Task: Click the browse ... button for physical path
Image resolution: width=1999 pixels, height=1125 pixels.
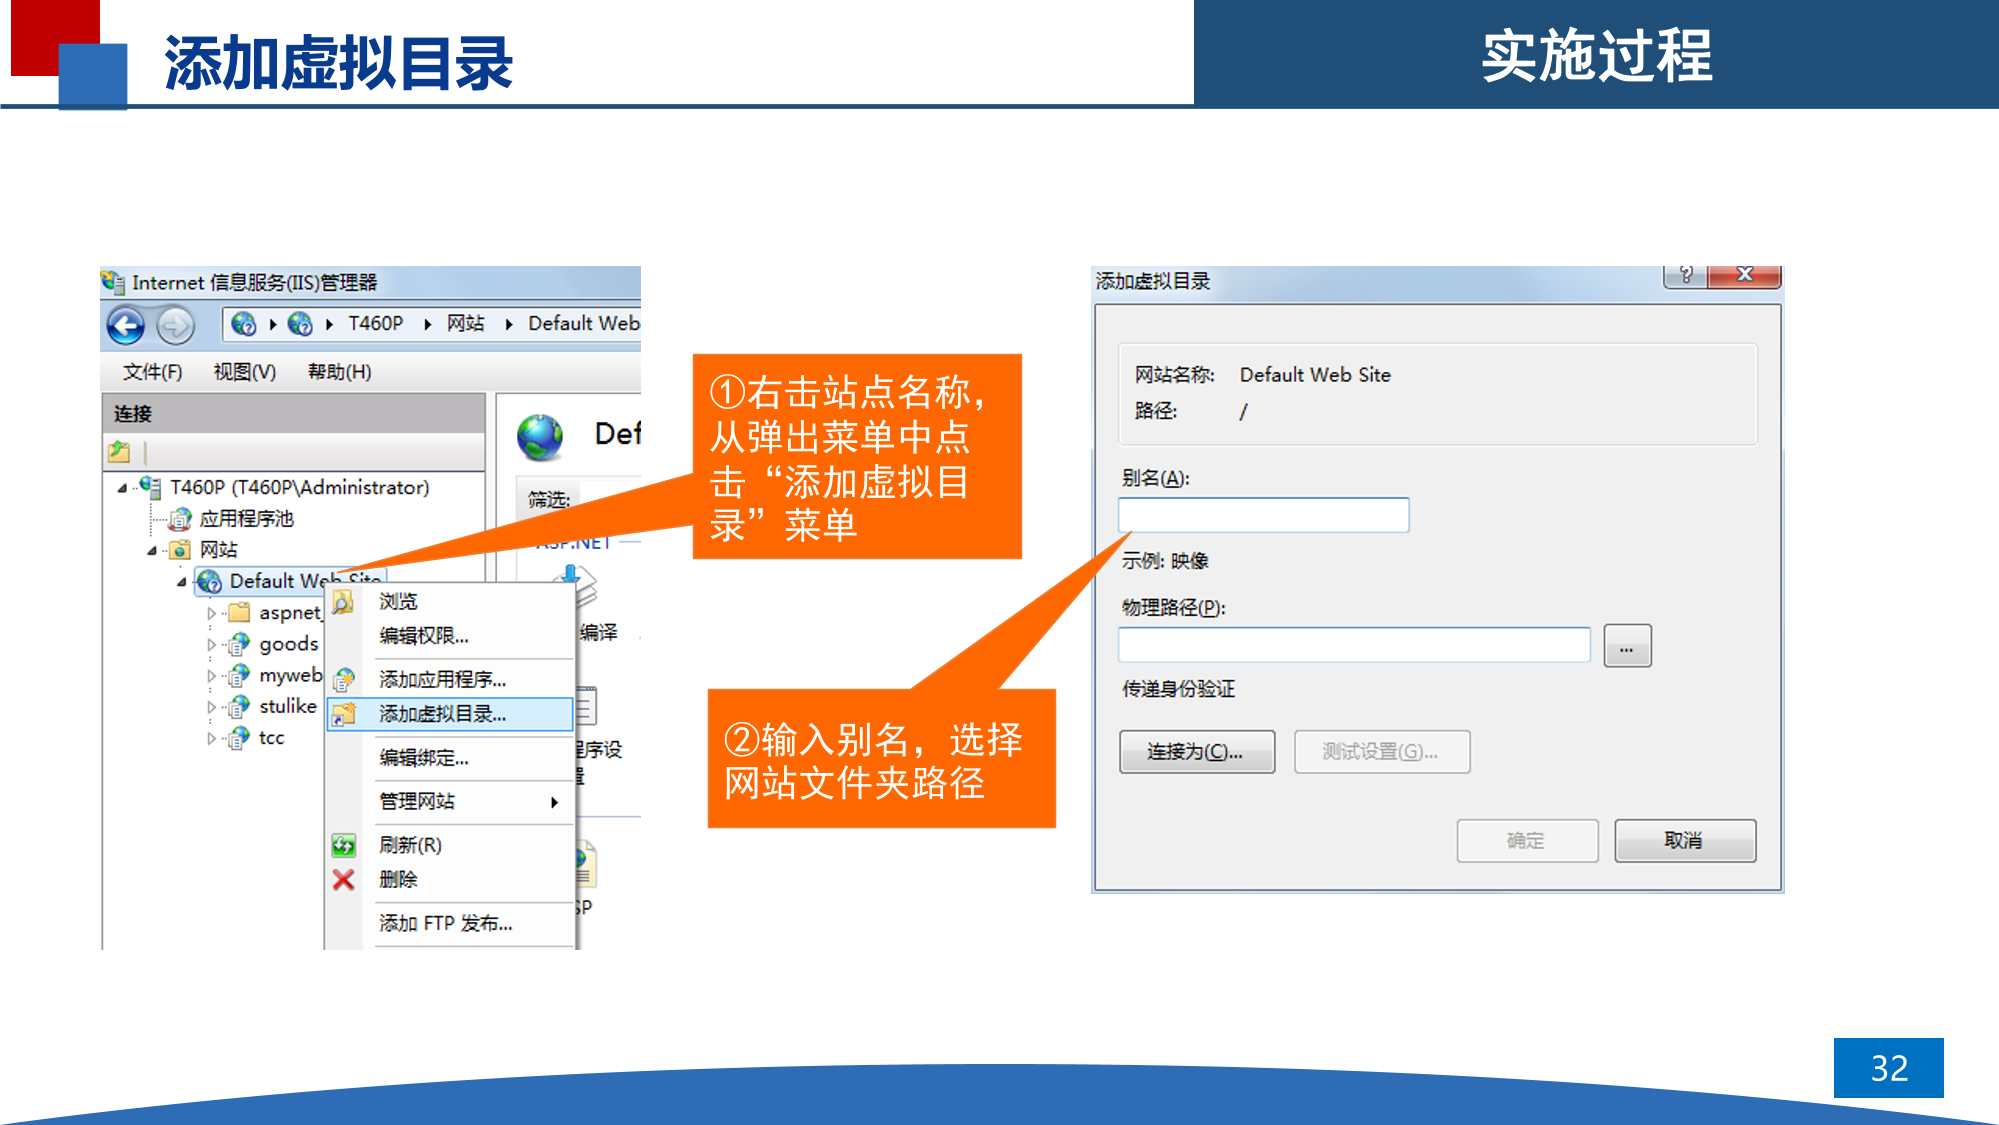Action: point(1627,646)
